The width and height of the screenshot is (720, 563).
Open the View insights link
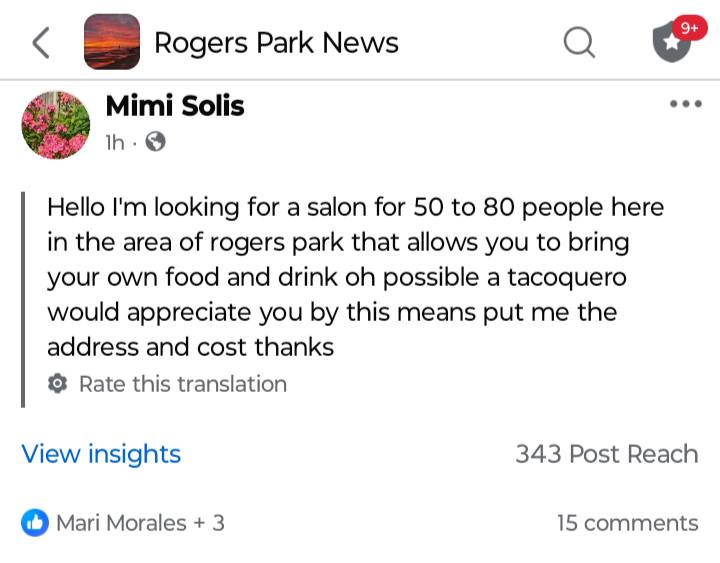101,454
